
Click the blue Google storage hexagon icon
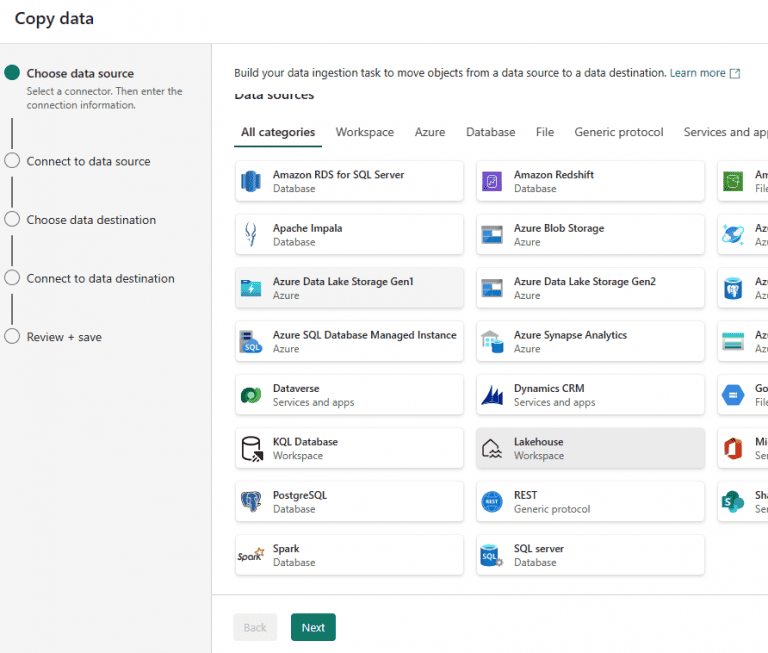733,395
